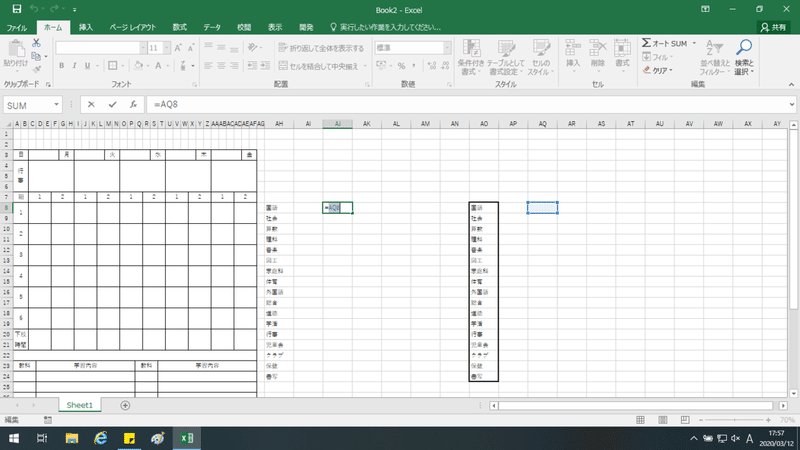The height and width of the screenshot is (450, 800).
Task: Open the font name dropdown
Action: click(143, 48)
